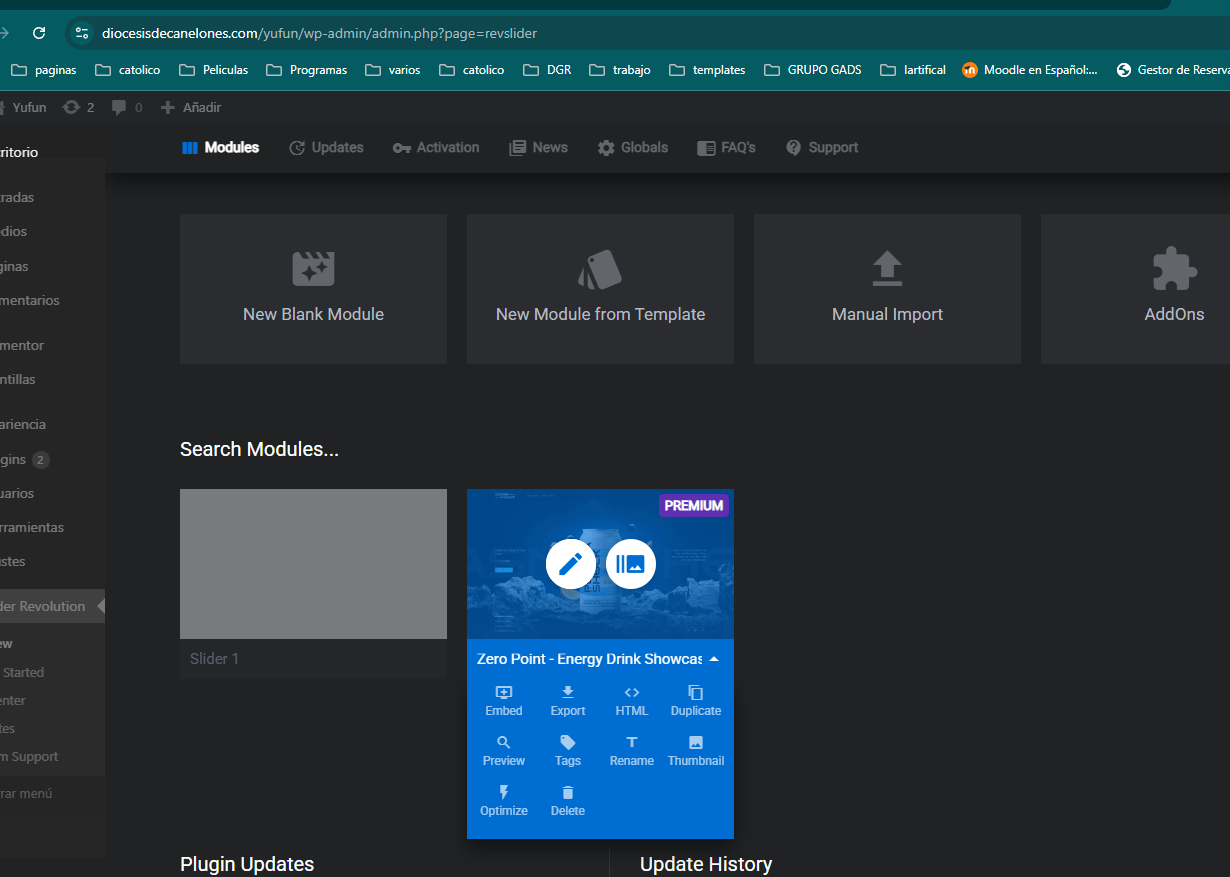Create New Module from Template
Image resolution: width=1230 pixels, height=877 pixels.
click(x=600, y=289)
